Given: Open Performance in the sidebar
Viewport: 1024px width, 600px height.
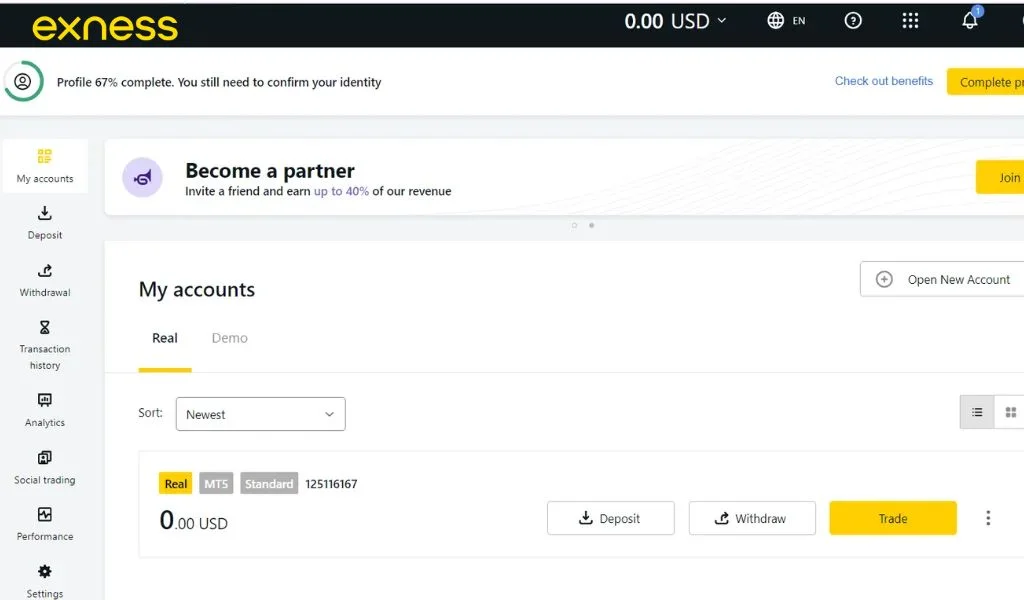Looking at the screenshot, I should tap(45, 523).
